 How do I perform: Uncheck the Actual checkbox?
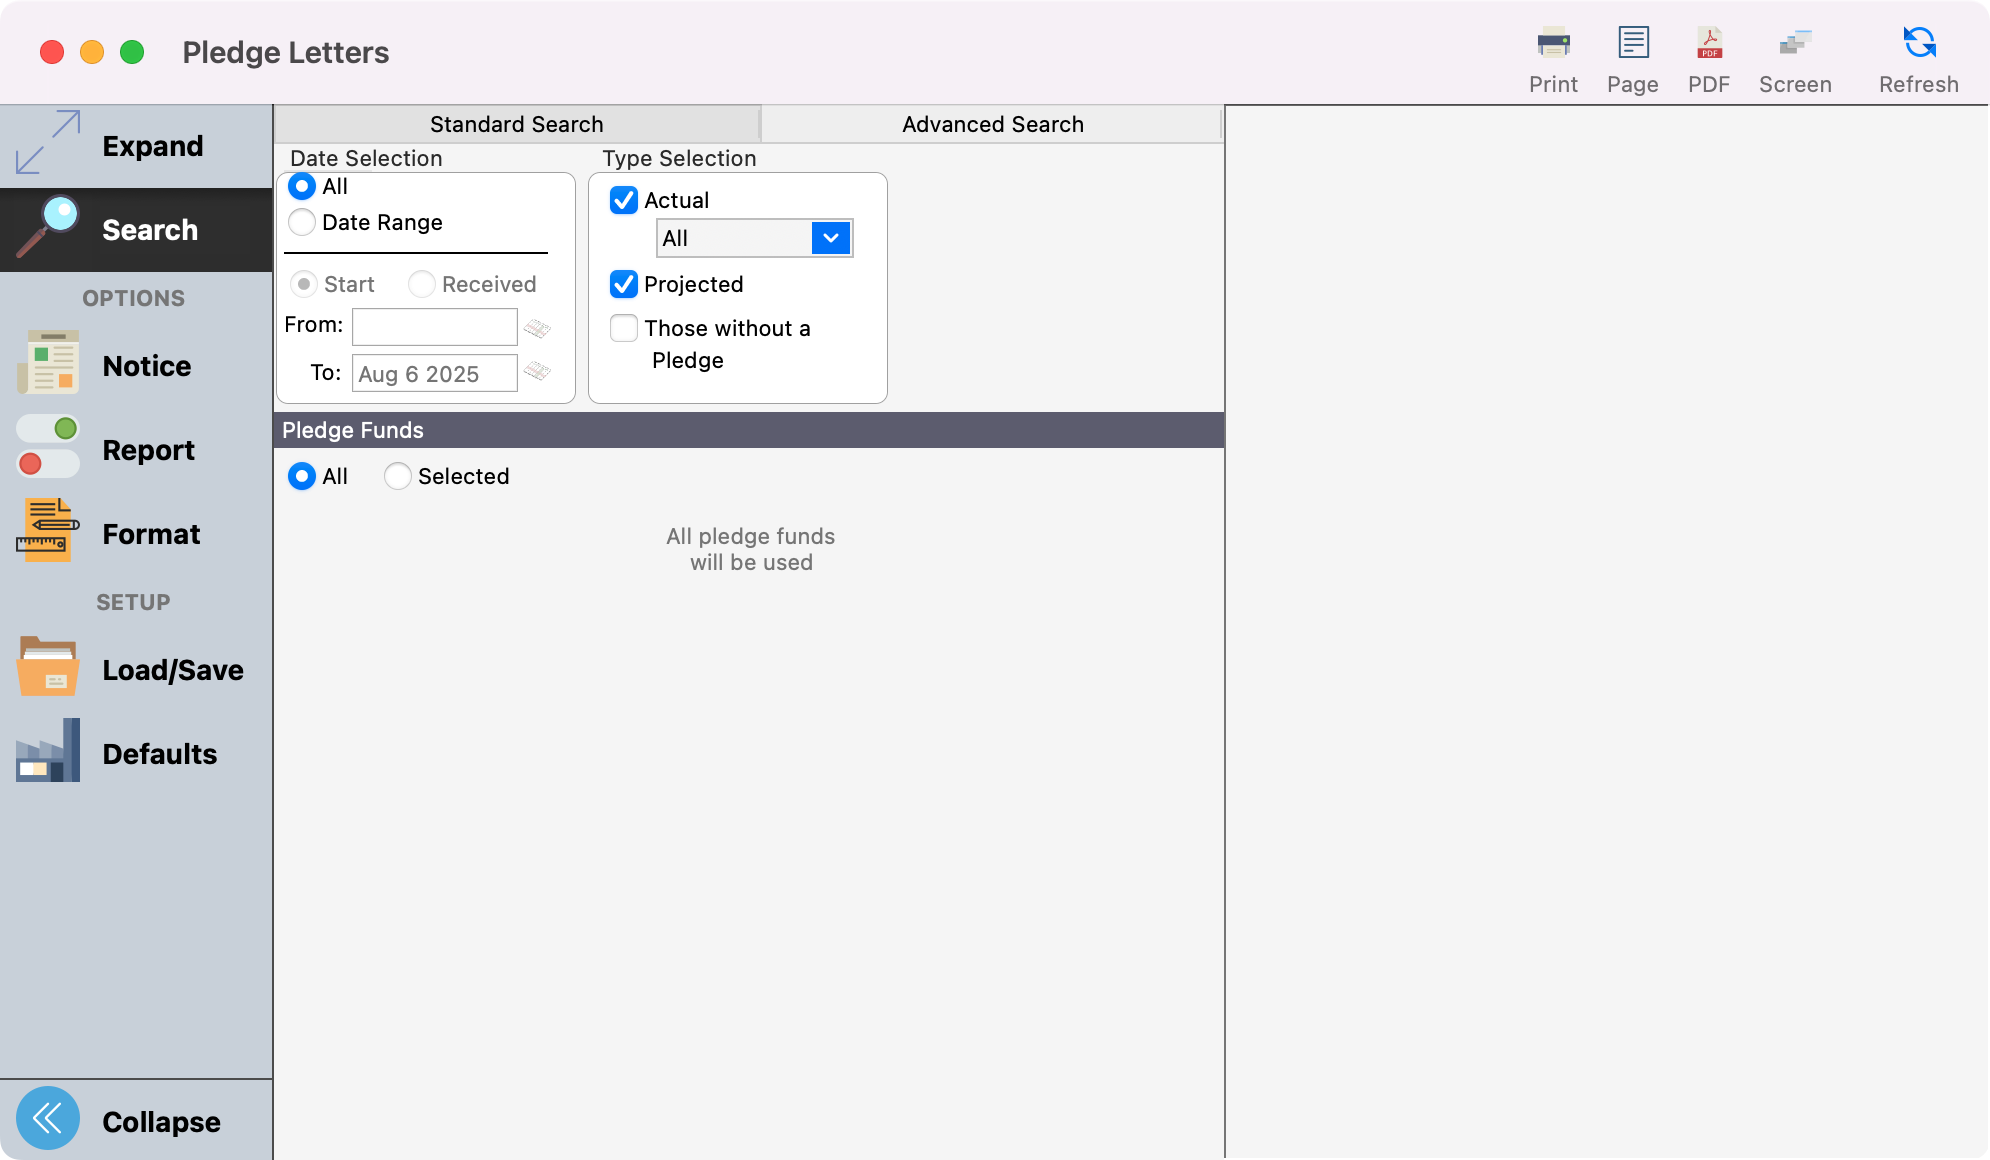pyautogui.click(x=624, y=201)
